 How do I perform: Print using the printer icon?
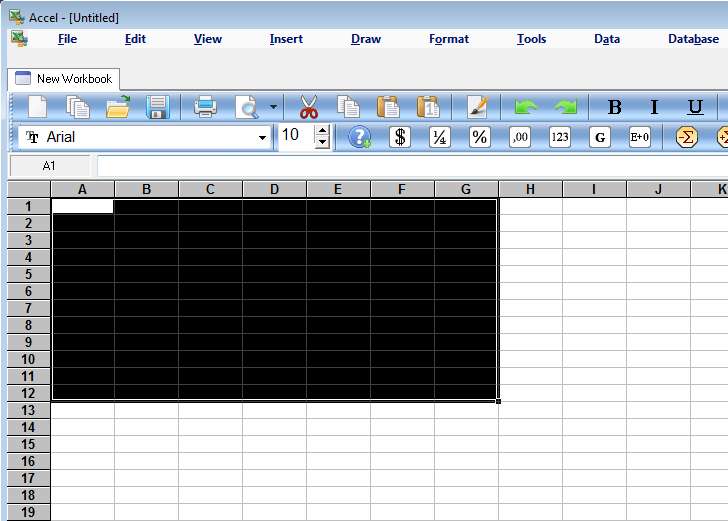(x=205, y=107)
